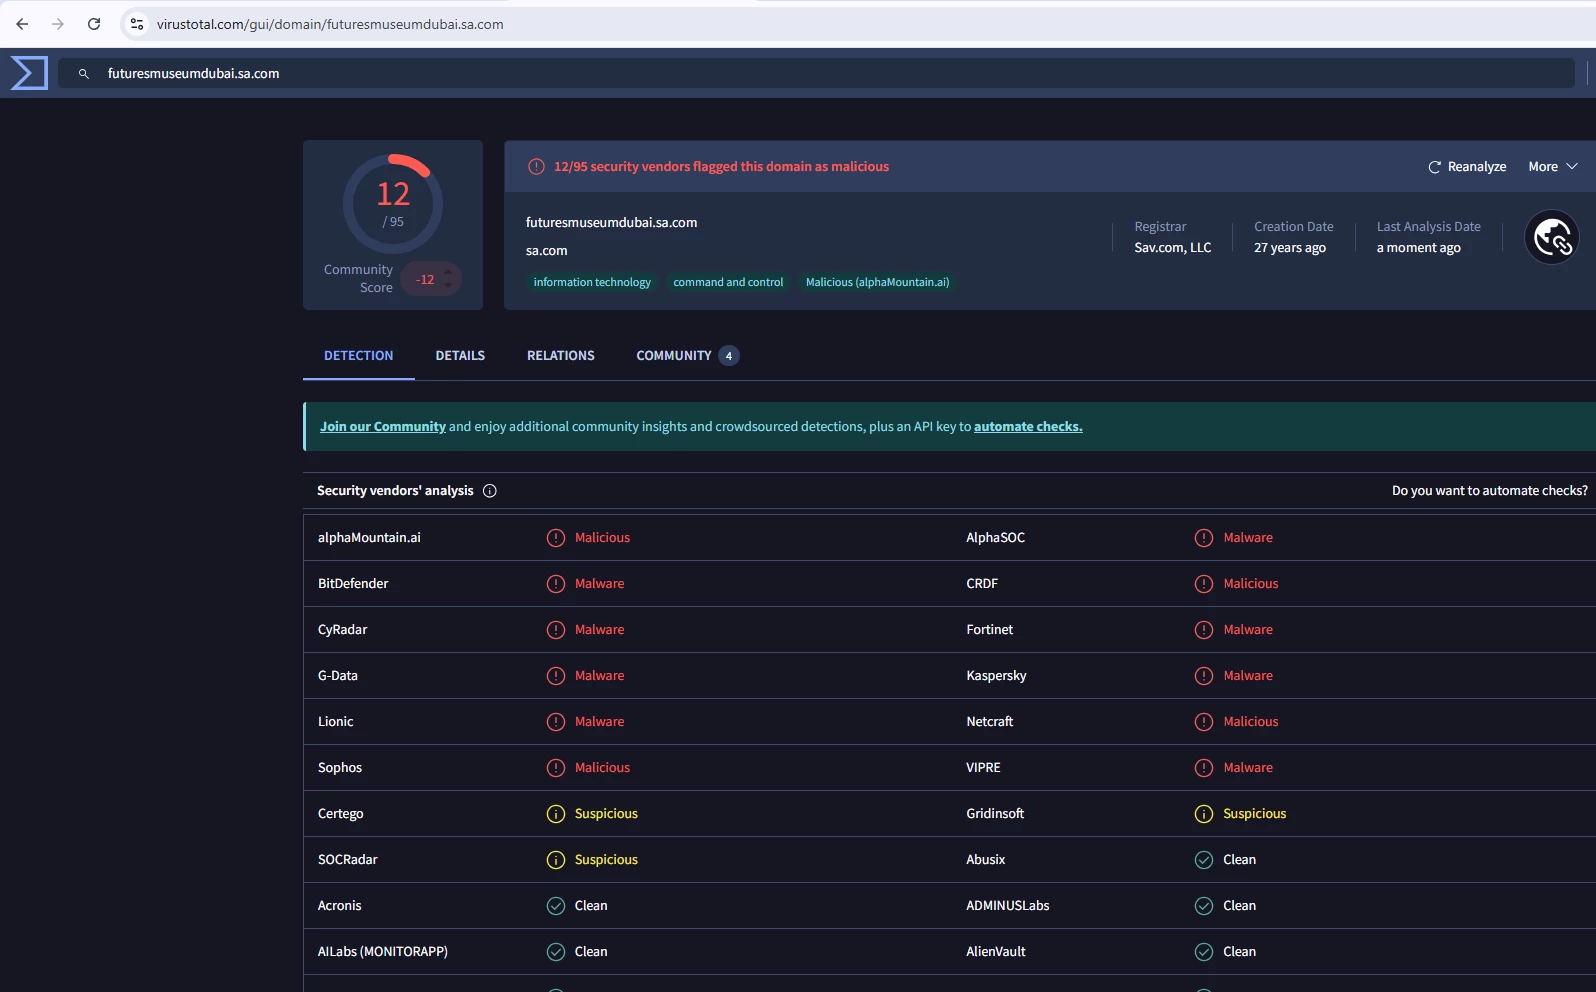Screen dimensions: 1596x992
Task: Reload the current page
Action: pos(94,24)
